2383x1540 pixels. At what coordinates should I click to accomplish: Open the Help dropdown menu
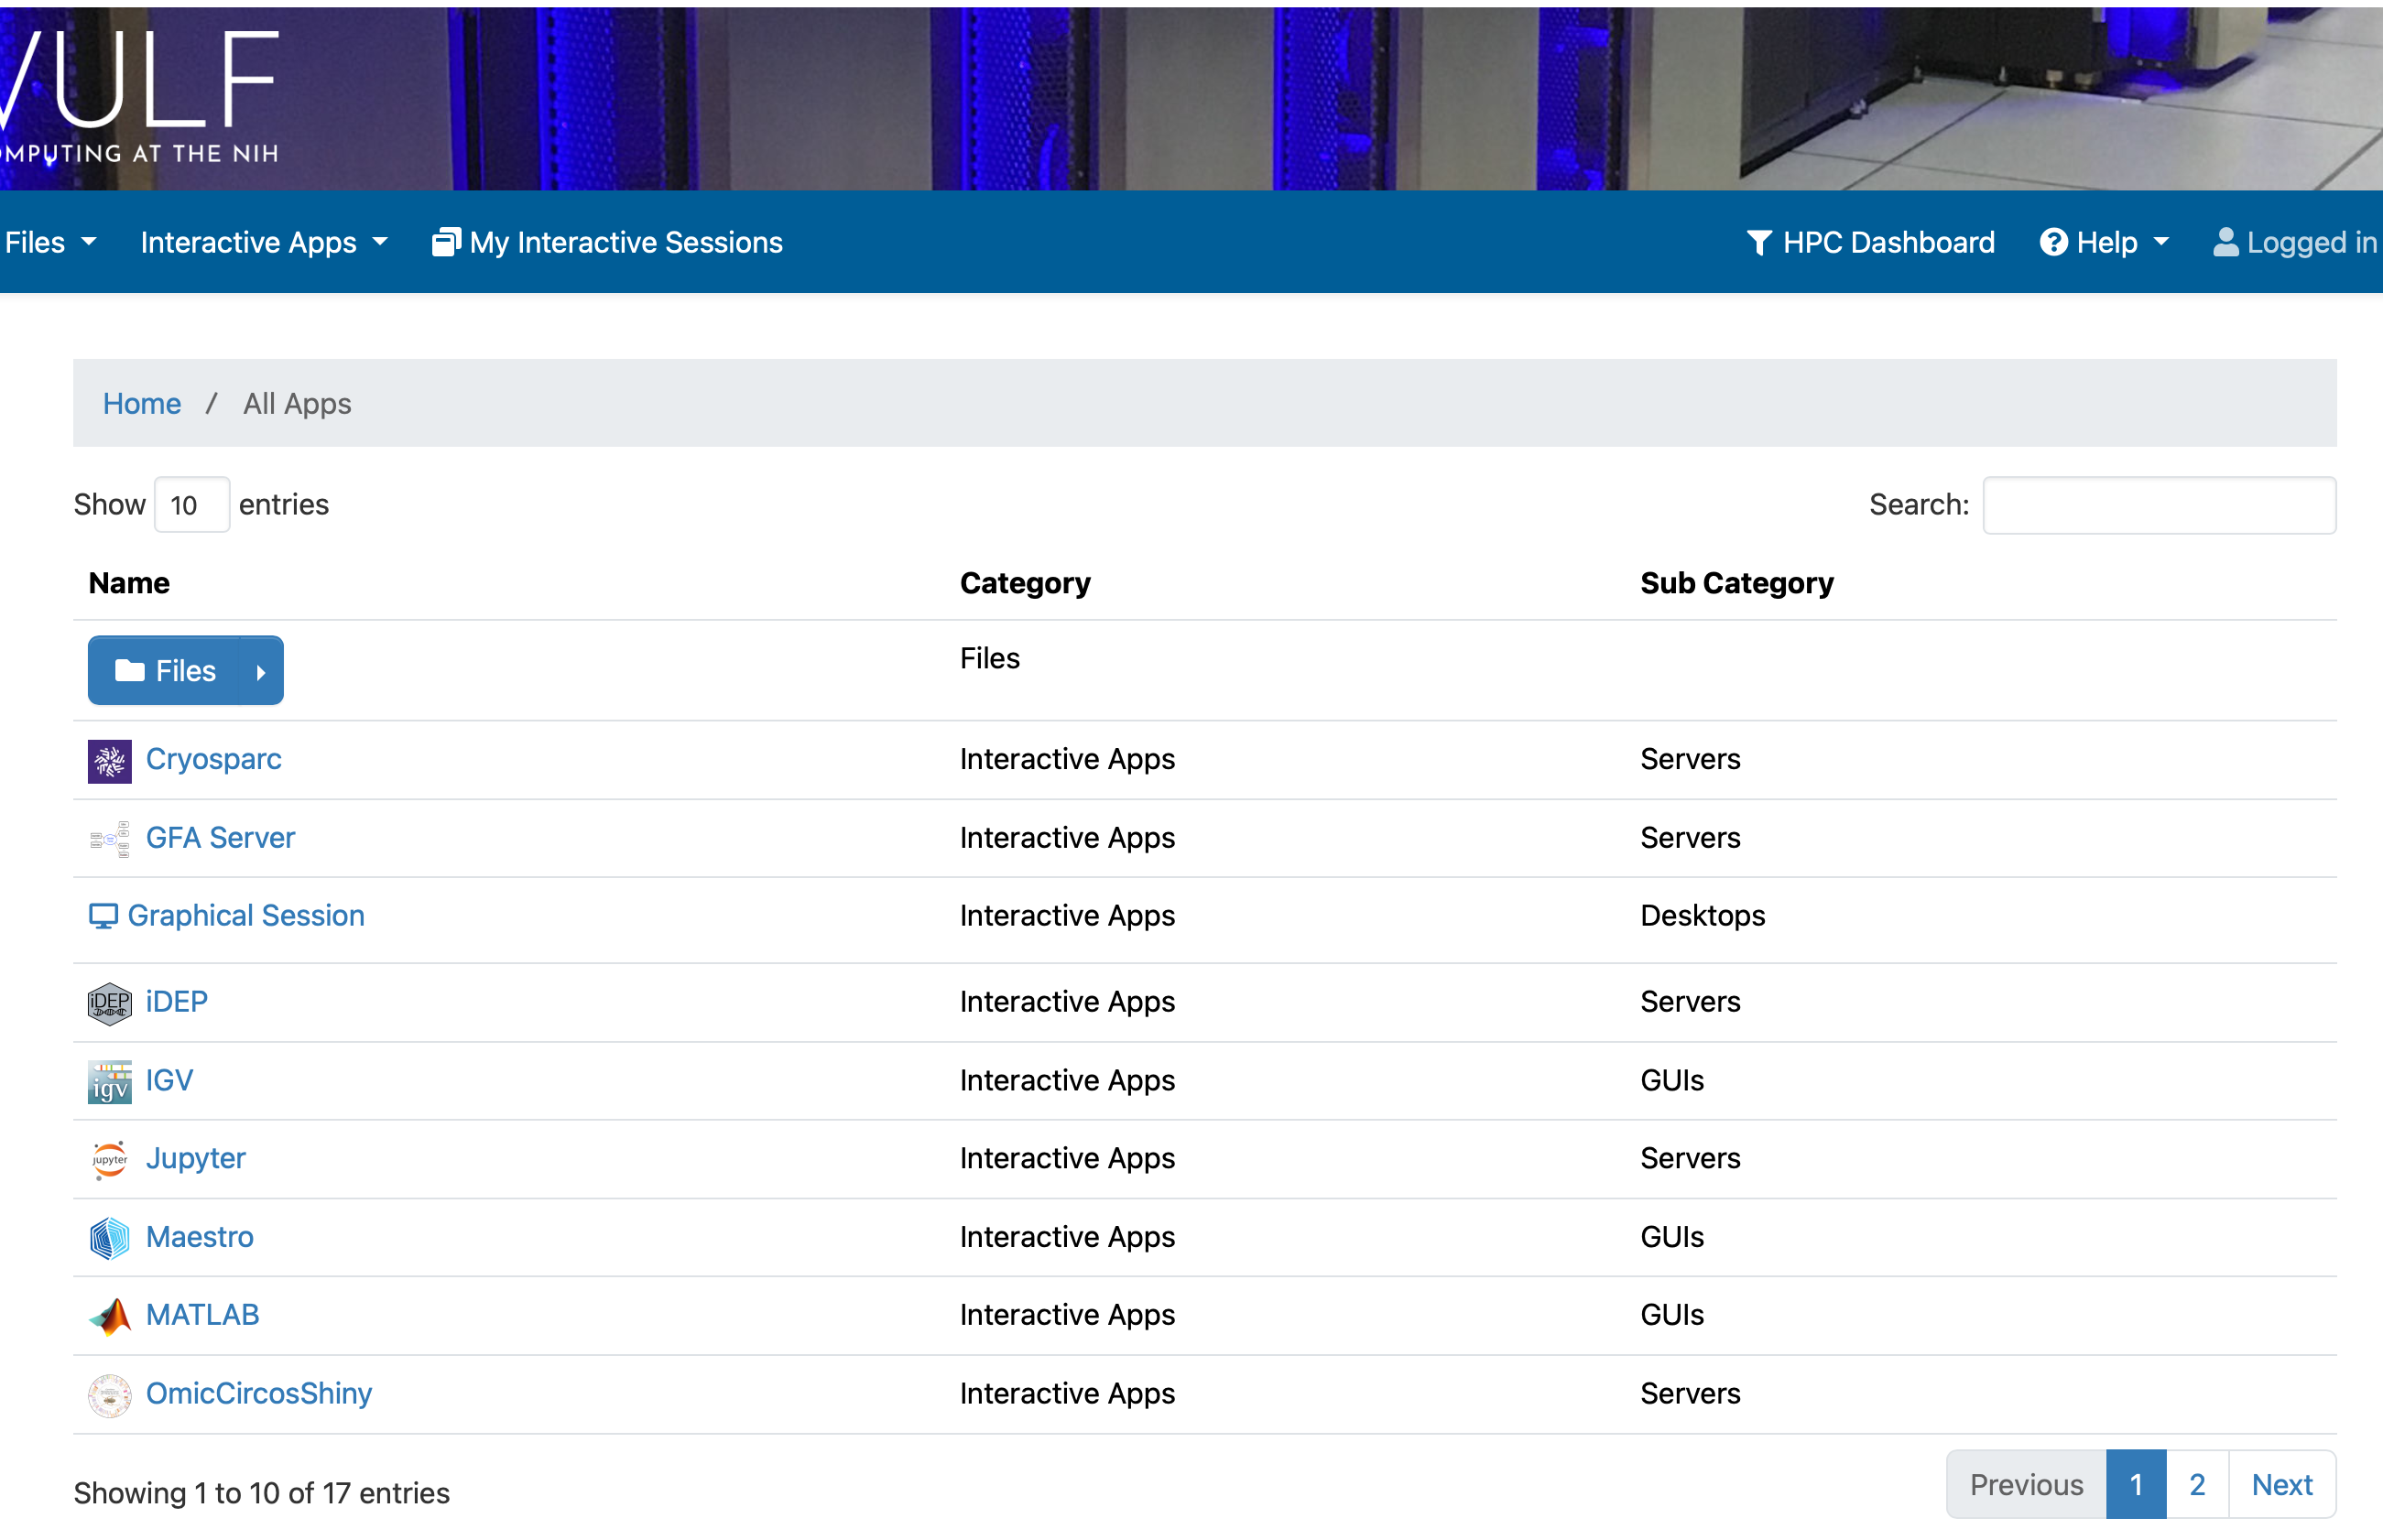2104,242
